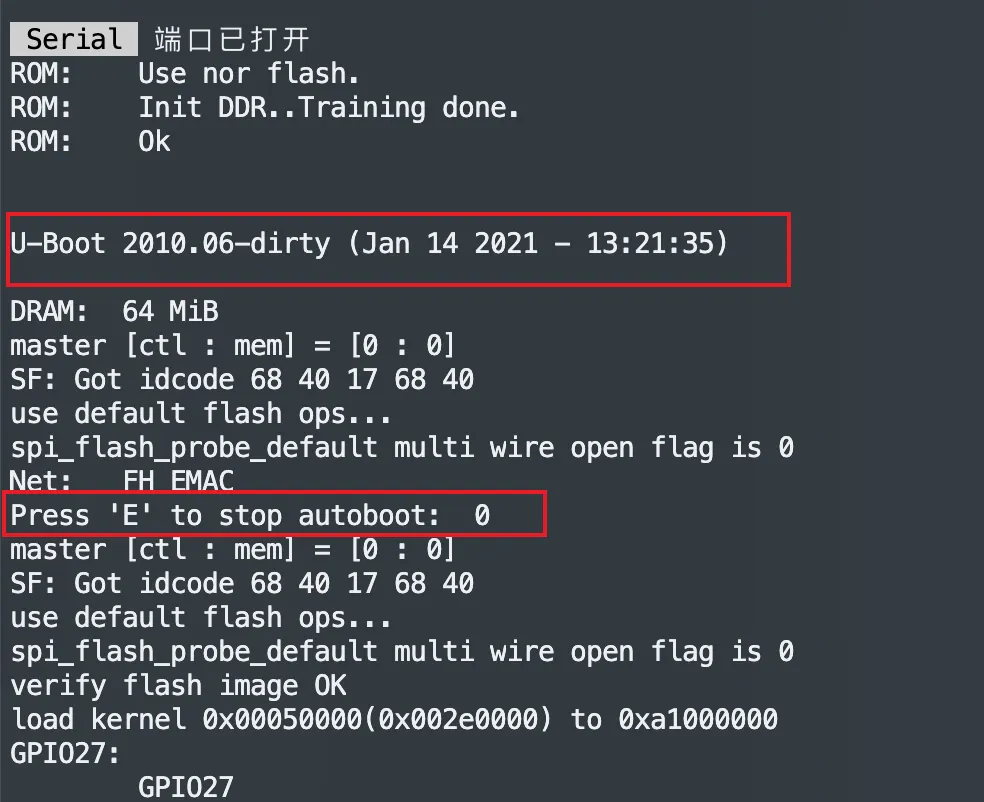Screen dimensions: 984x802
Task: Click the first 'master [ctl : mem]' line
Action: click(232, 345)
